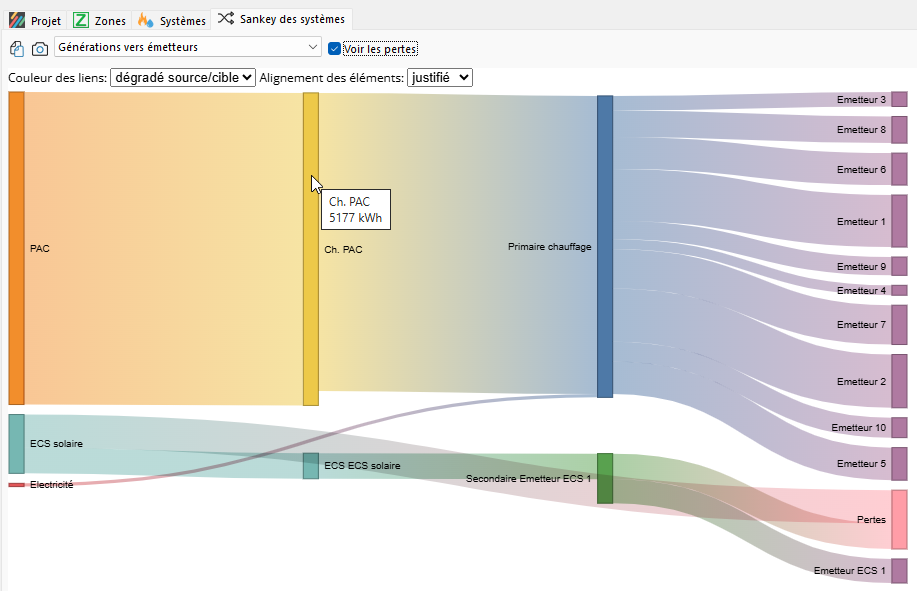
Task: Open the Générations vers émetteurs dropdown
Action: (x=187, y=47)
